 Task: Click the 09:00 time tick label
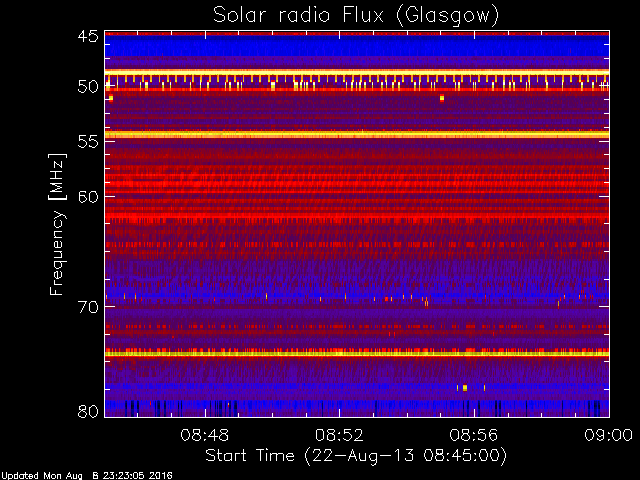point(609,435)
